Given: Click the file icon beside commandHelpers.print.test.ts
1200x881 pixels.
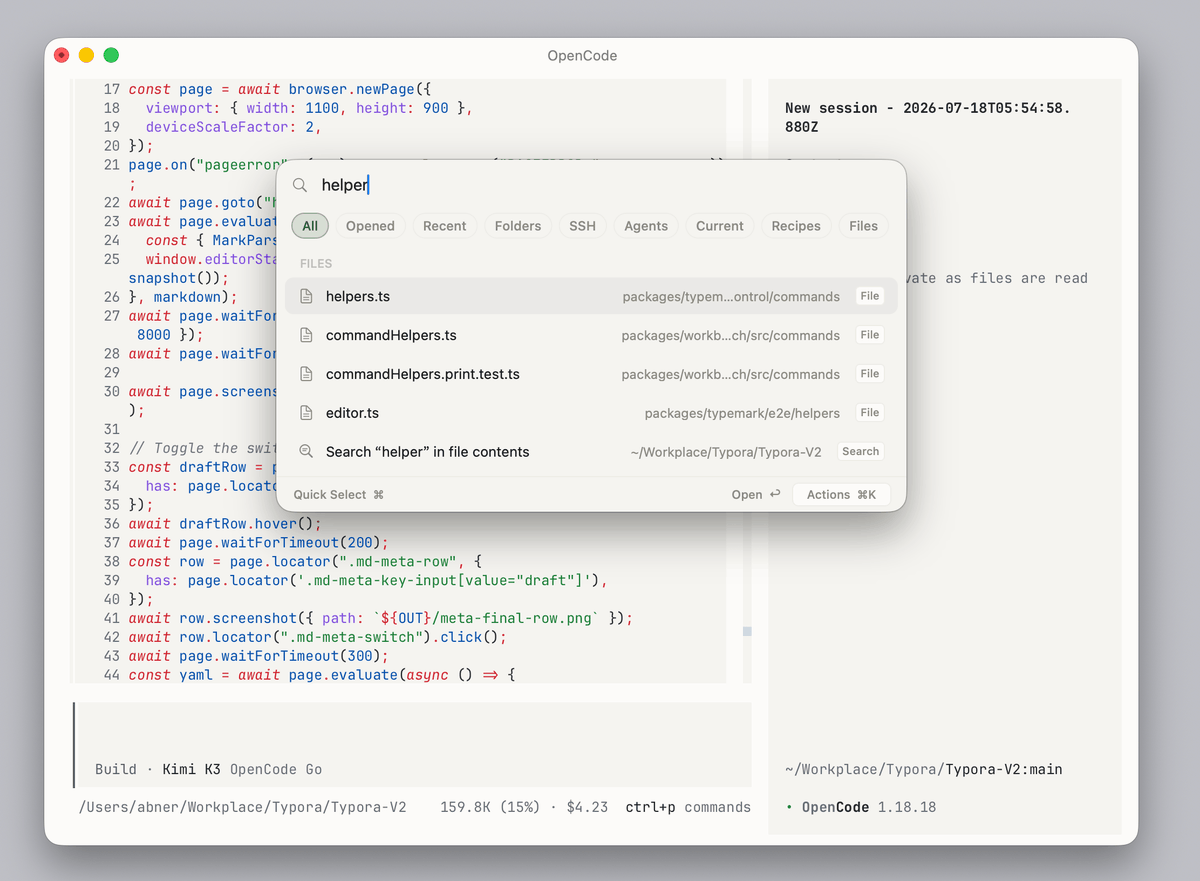Looking at the screenshot, I should point(307,374).
